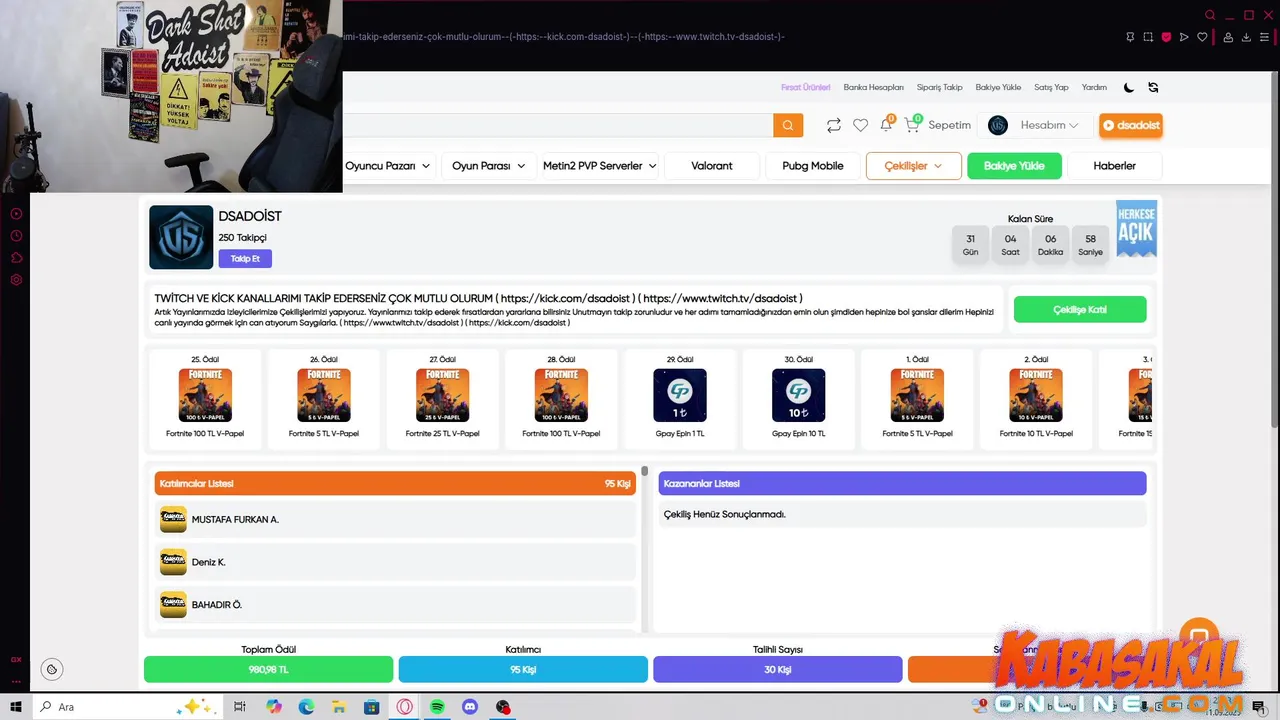
Task: Open Opera GX settings gear in sidebar
Action: pos(16,280)
